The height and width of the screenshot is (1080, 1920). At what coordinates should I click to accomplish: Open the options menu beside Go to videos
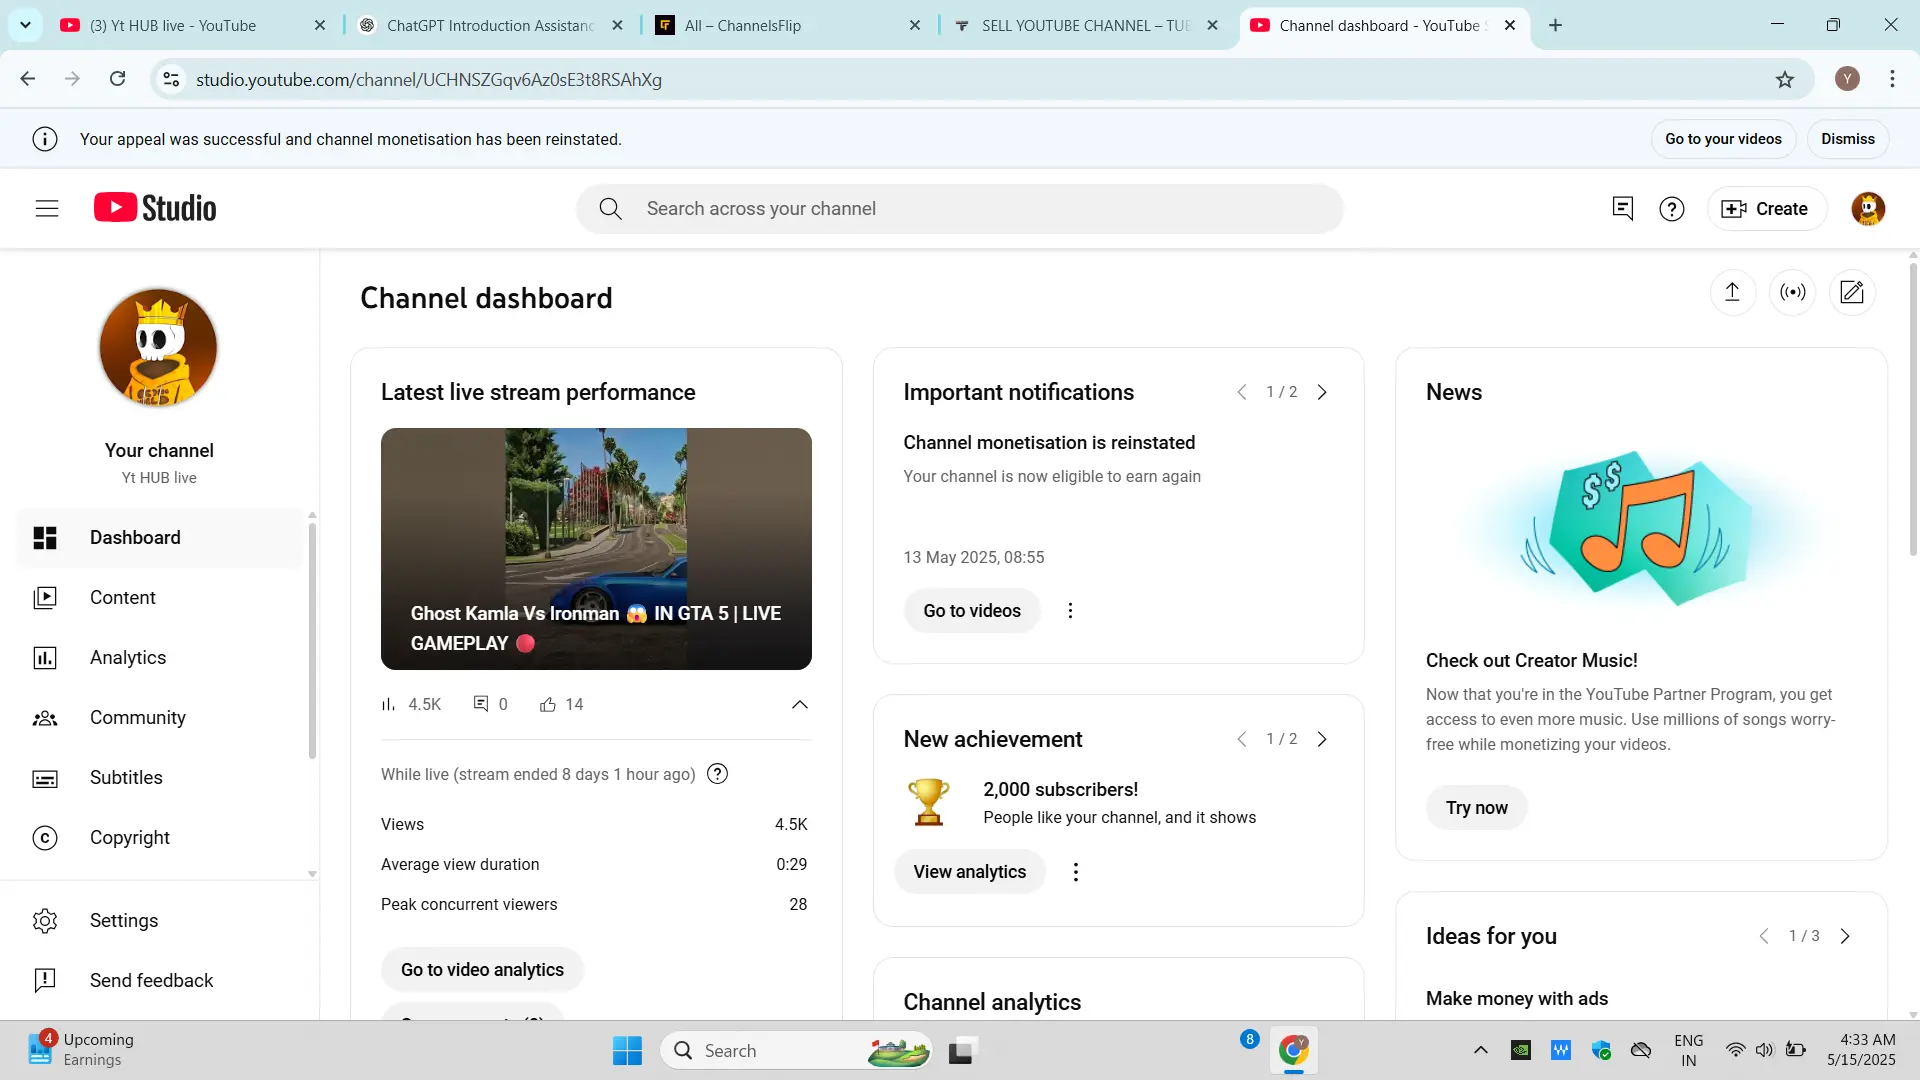click(1070, 611)
